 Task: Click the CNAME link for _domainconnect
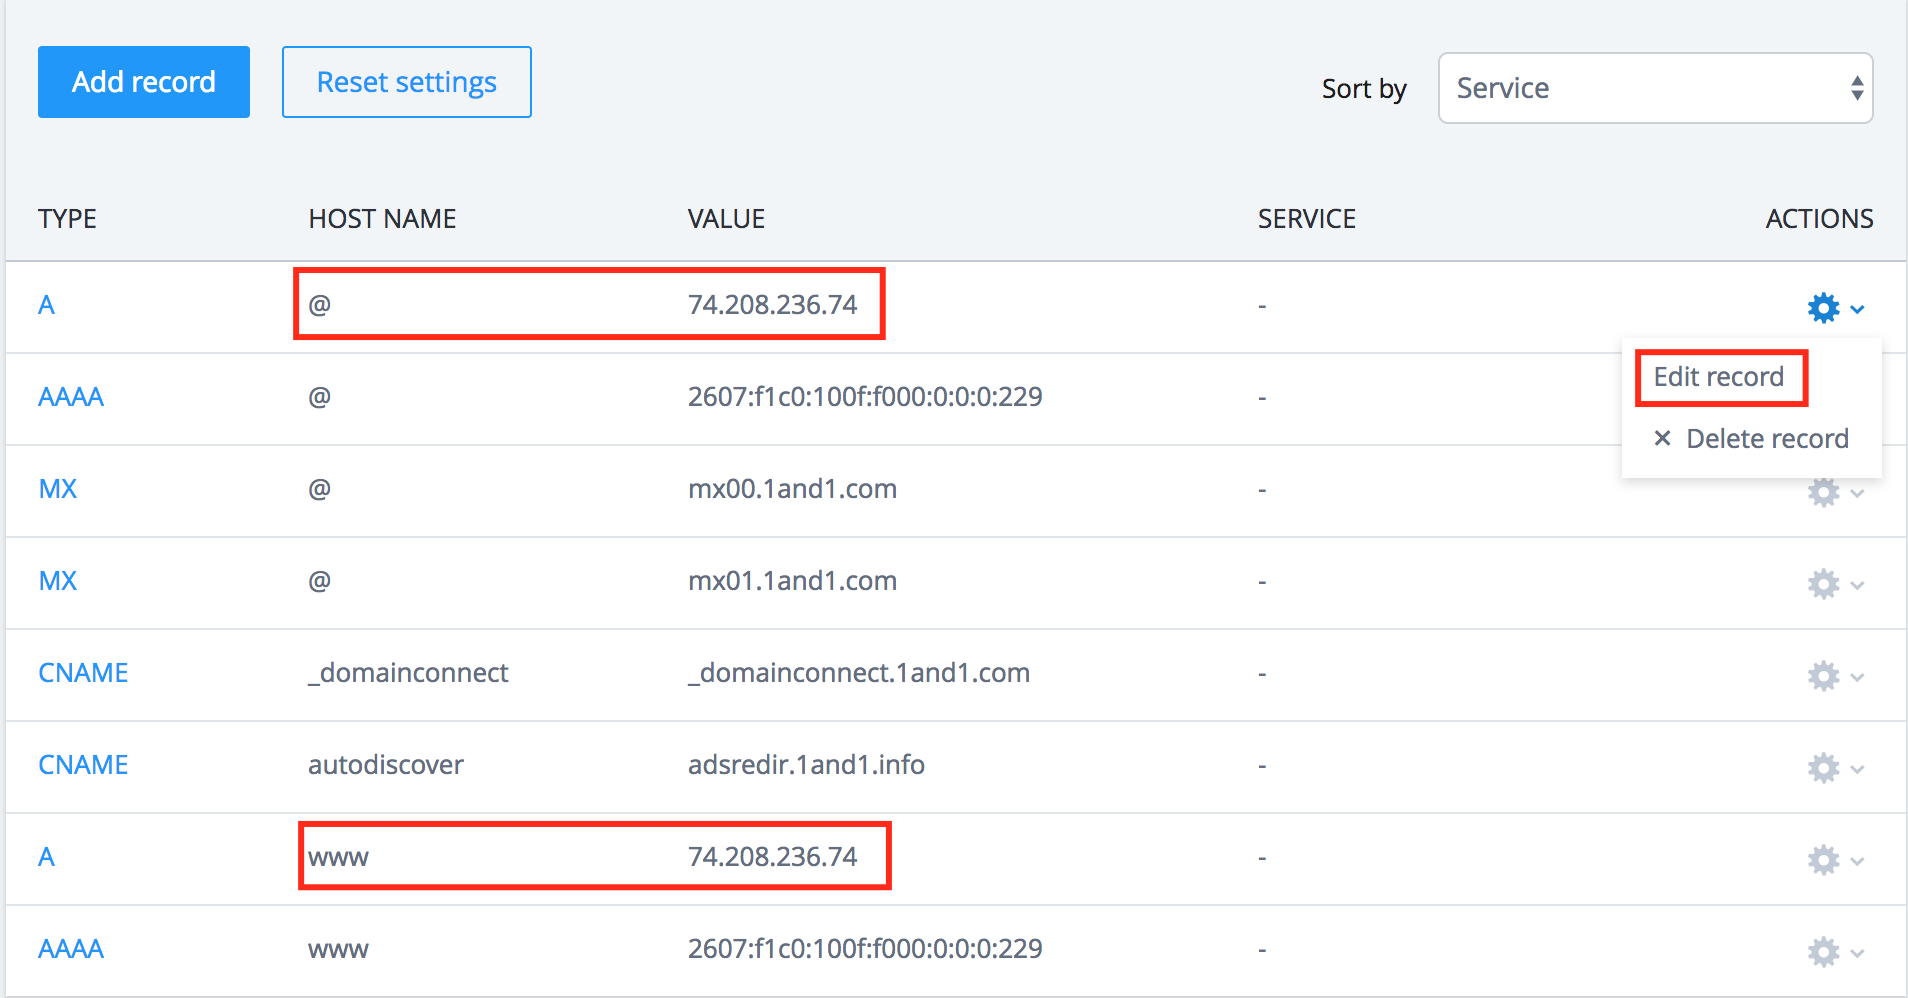click(x=83, y=673)
